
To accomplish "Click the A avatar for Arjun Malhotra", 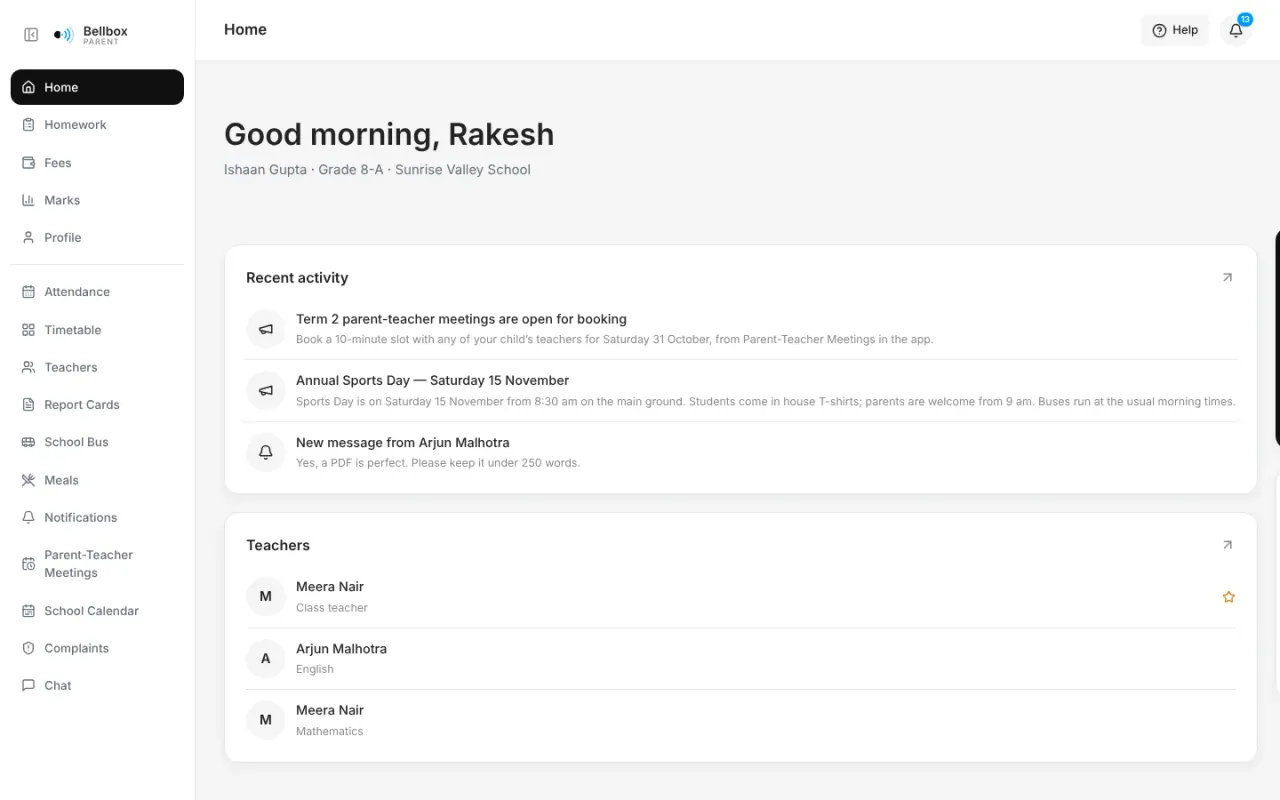I will coord(266,659).
